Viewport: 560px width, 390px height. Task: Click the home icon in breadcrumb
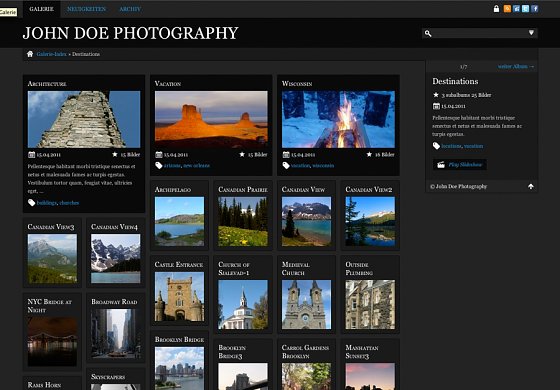(x=30, y=54)
